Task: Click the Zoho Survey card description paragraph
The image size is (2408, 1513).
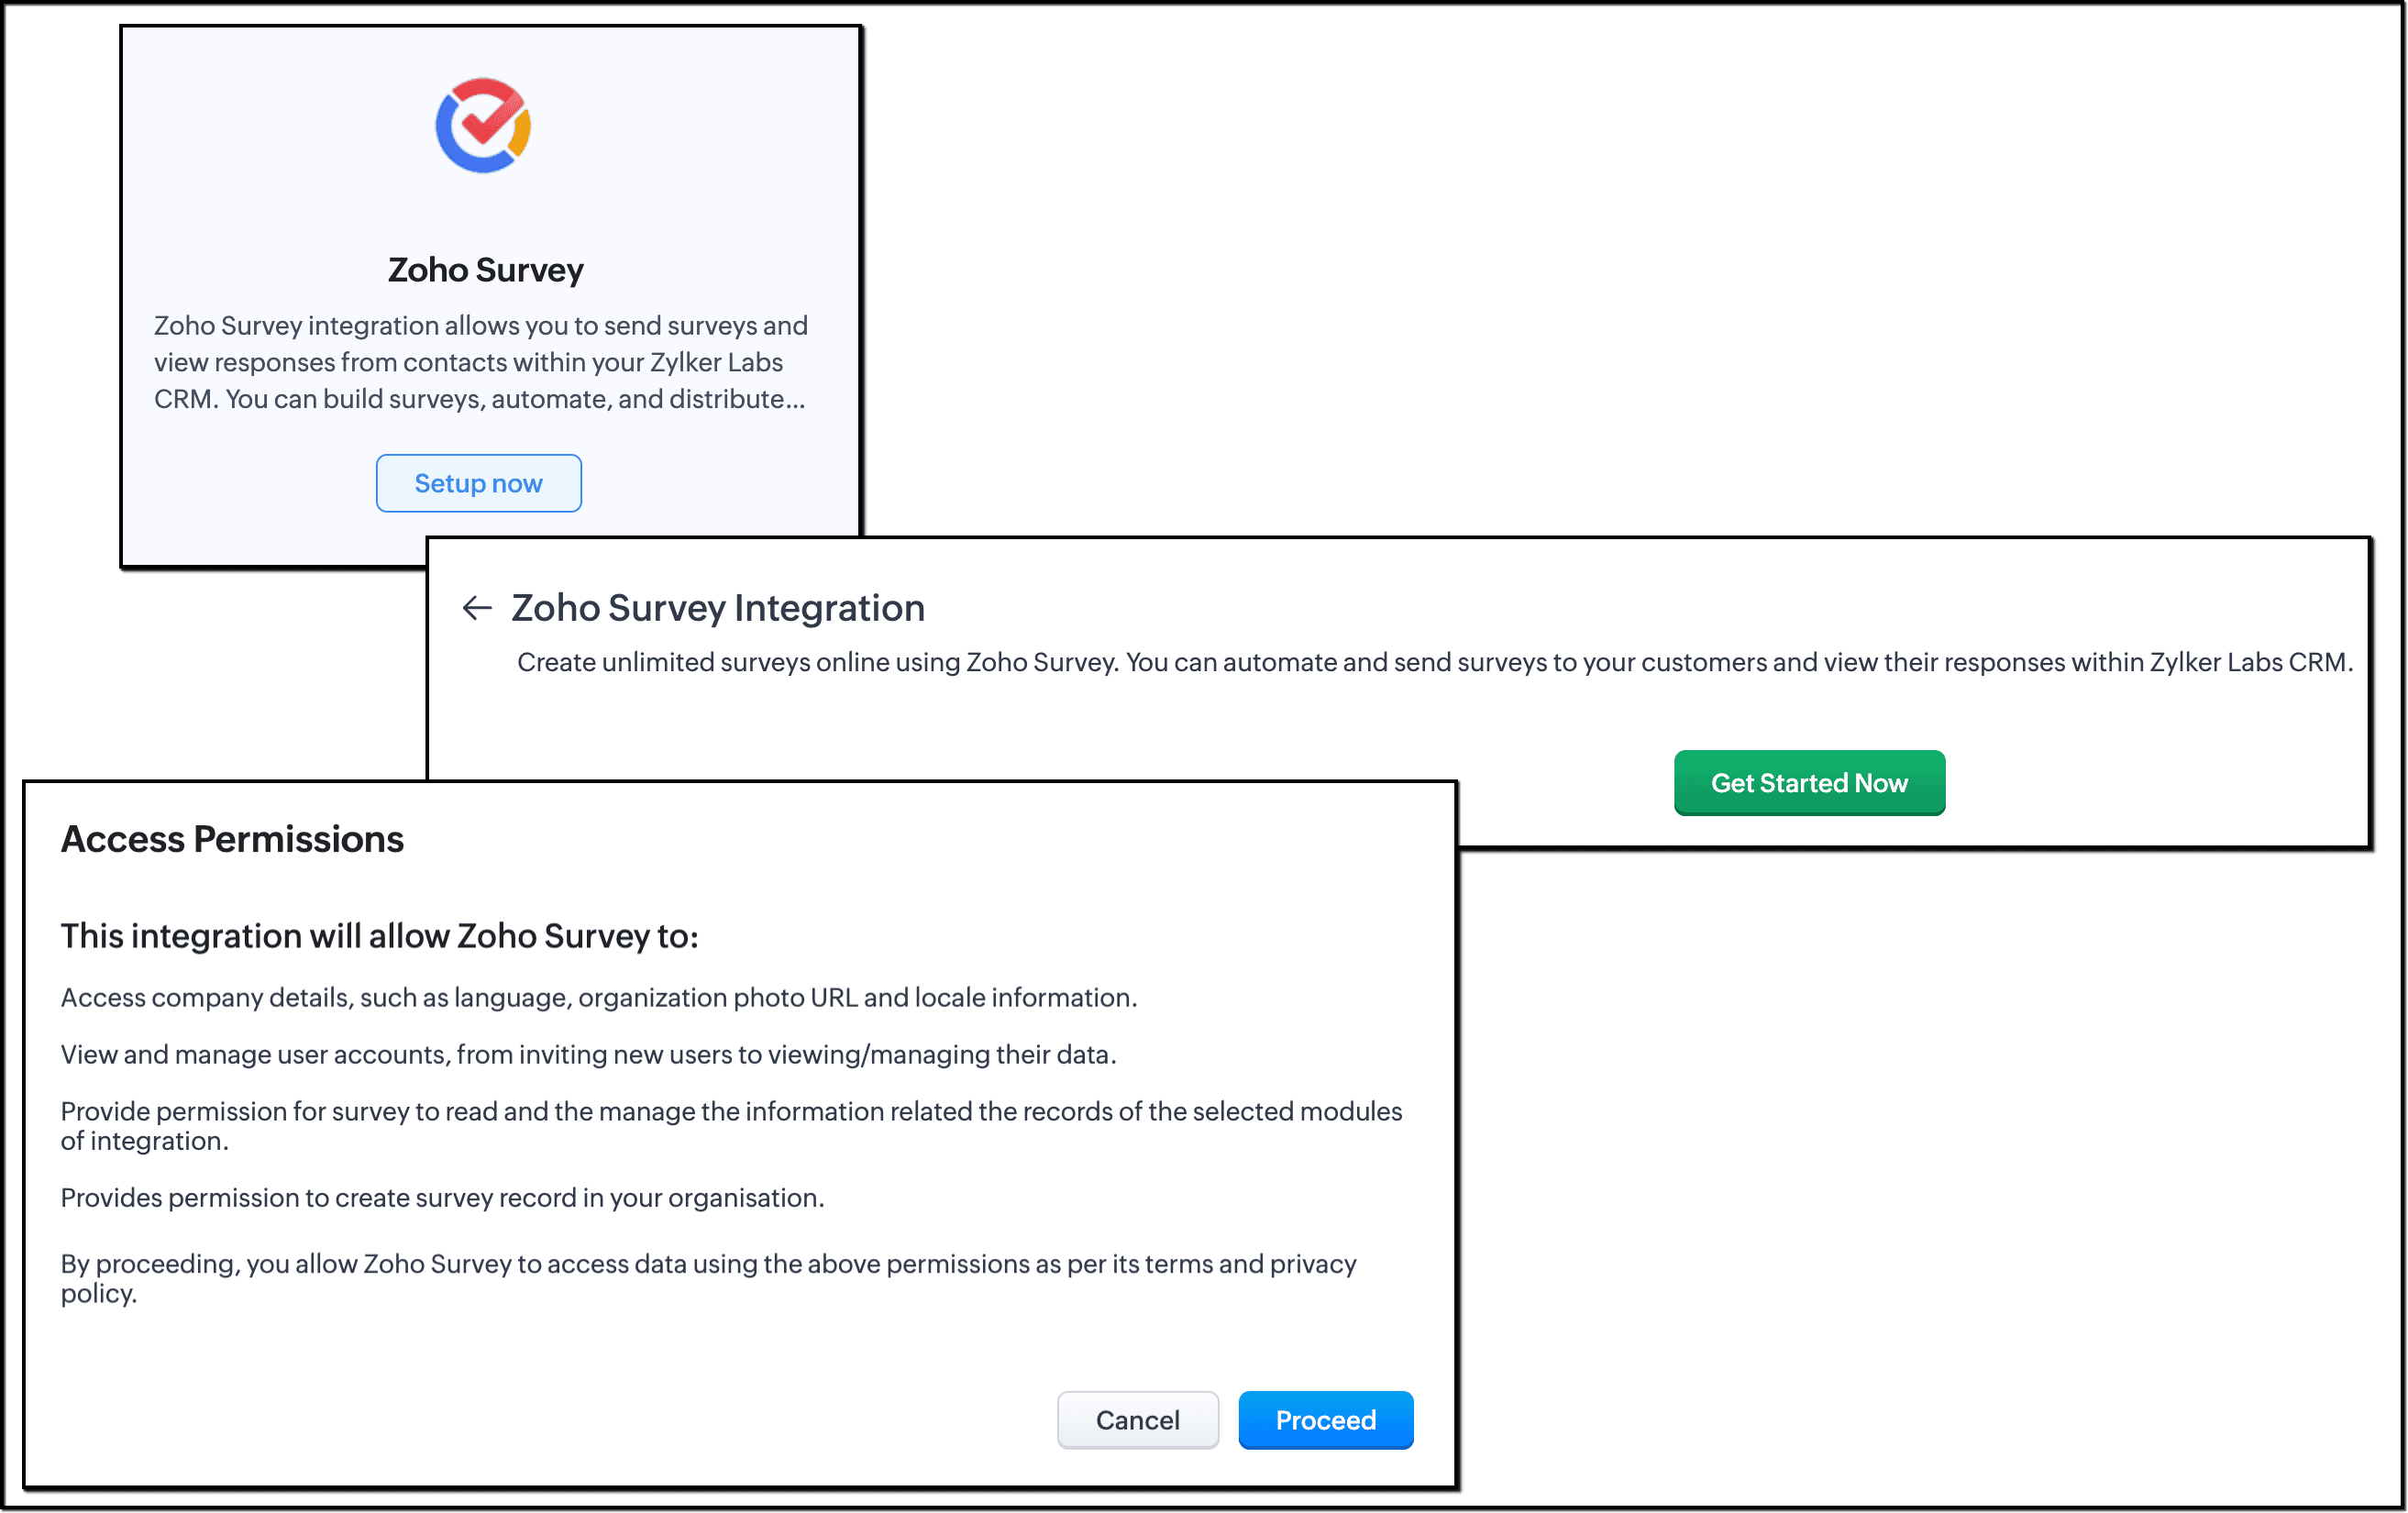Action: pyautogui.click(x=480, y=362)
